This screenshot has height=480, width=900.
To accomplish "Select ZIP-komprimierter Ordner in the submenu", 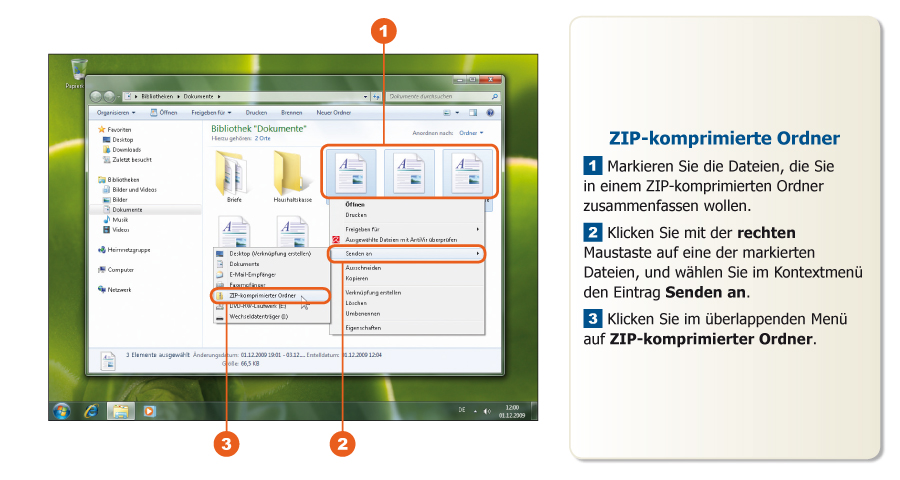I will click(x=262, y=295).
